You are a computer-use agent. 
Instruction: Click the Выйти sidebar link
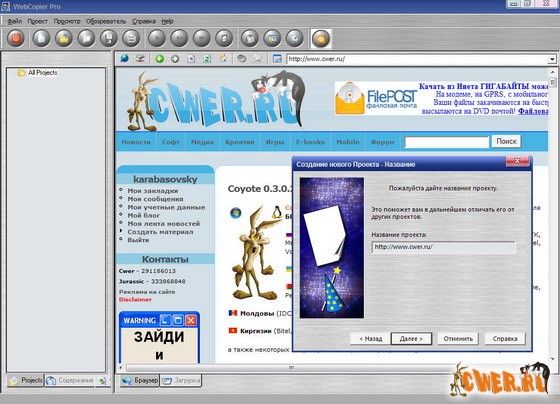pos(138,240)
